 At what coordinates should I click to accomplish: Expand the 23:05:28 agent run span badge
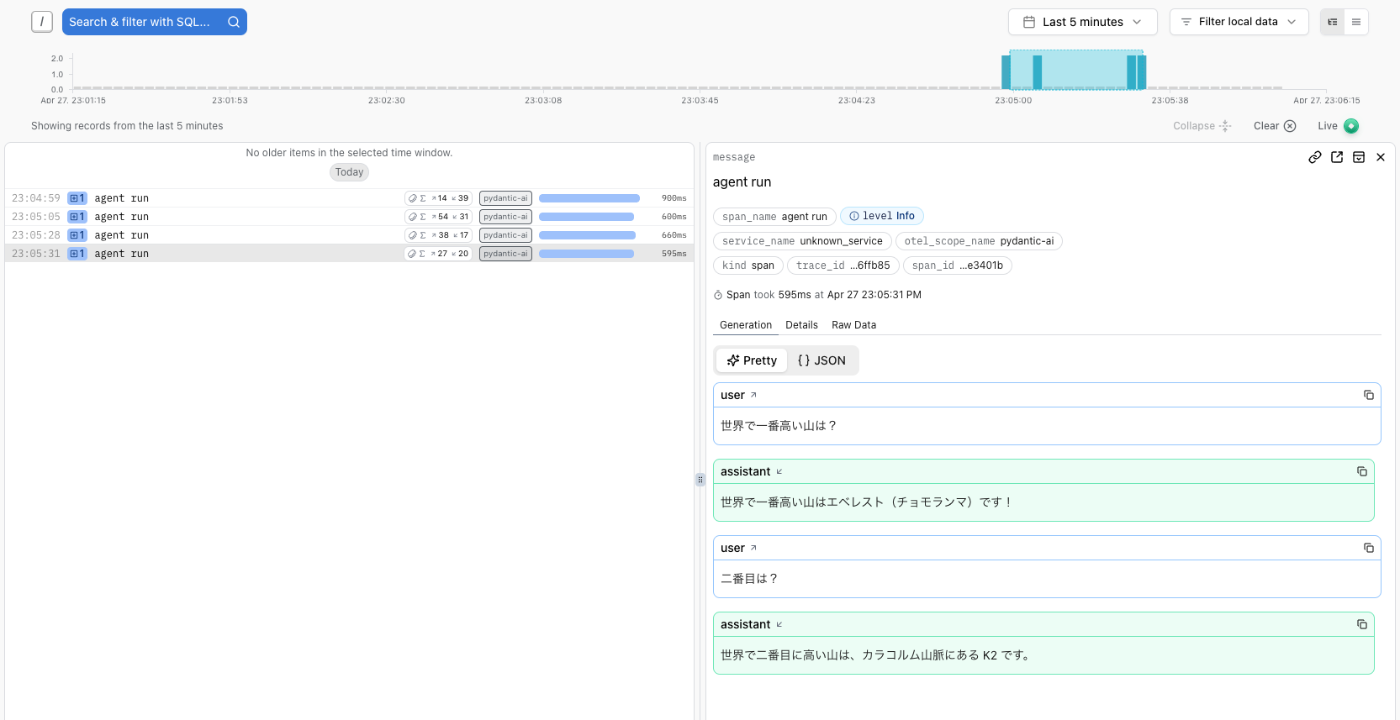coord(77,235)
